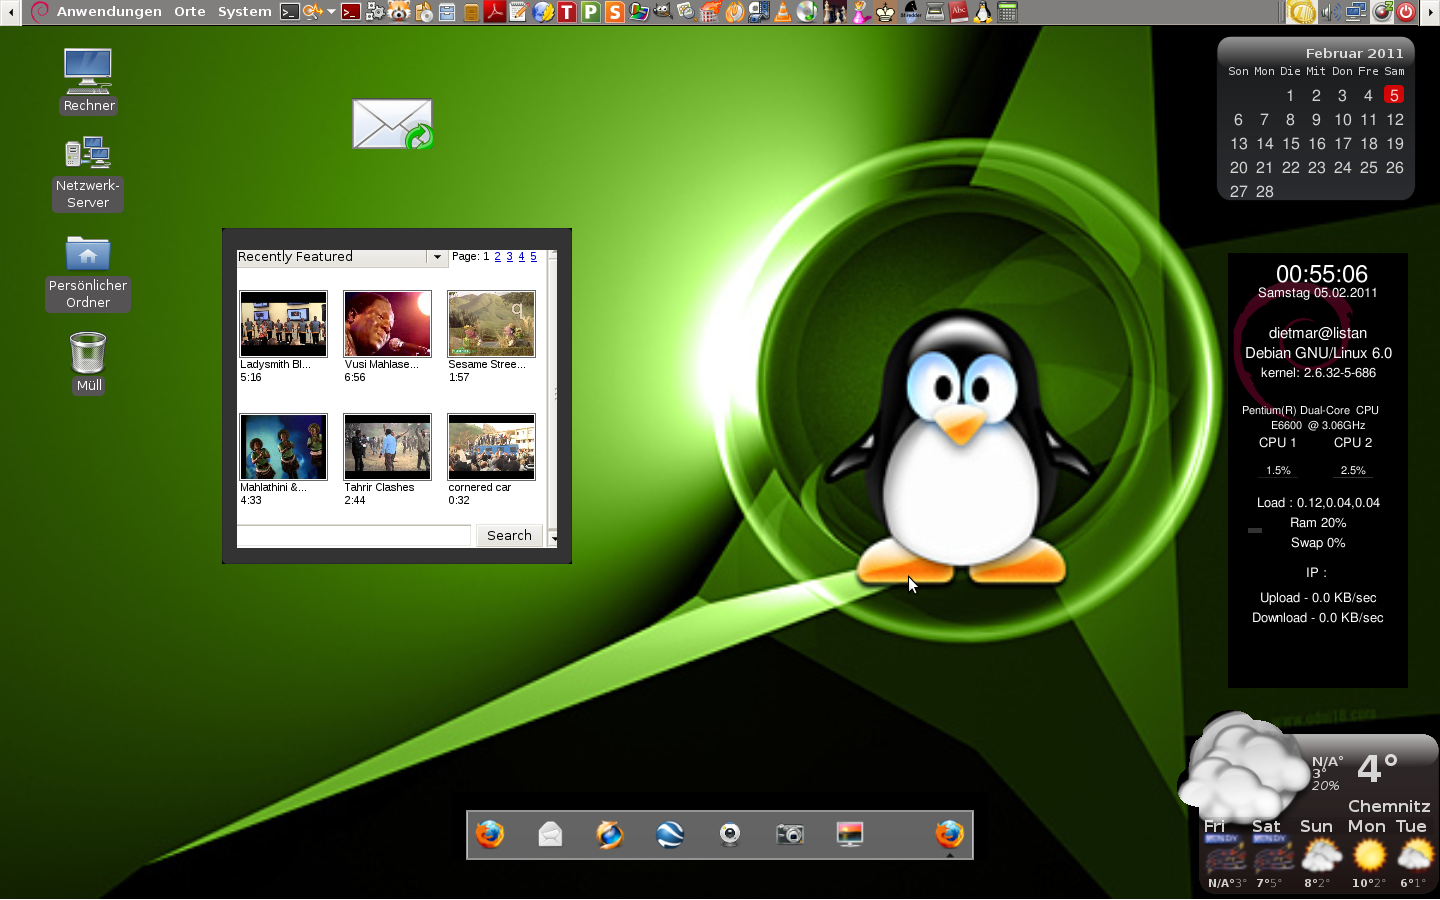Go to page 5 of videos
The width and height of the screenshot is (1440, 900).
(x=533, y=257)
